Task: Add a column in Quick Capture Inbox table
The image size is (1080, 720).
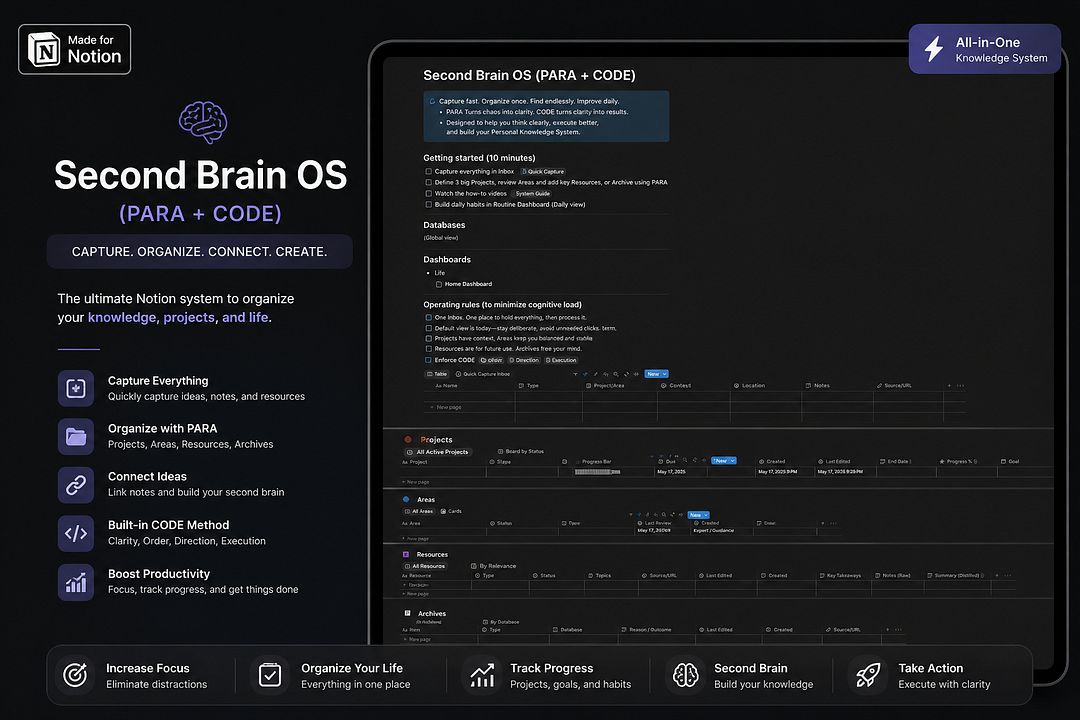Action: pyautogui.click(x=949, y=385)
